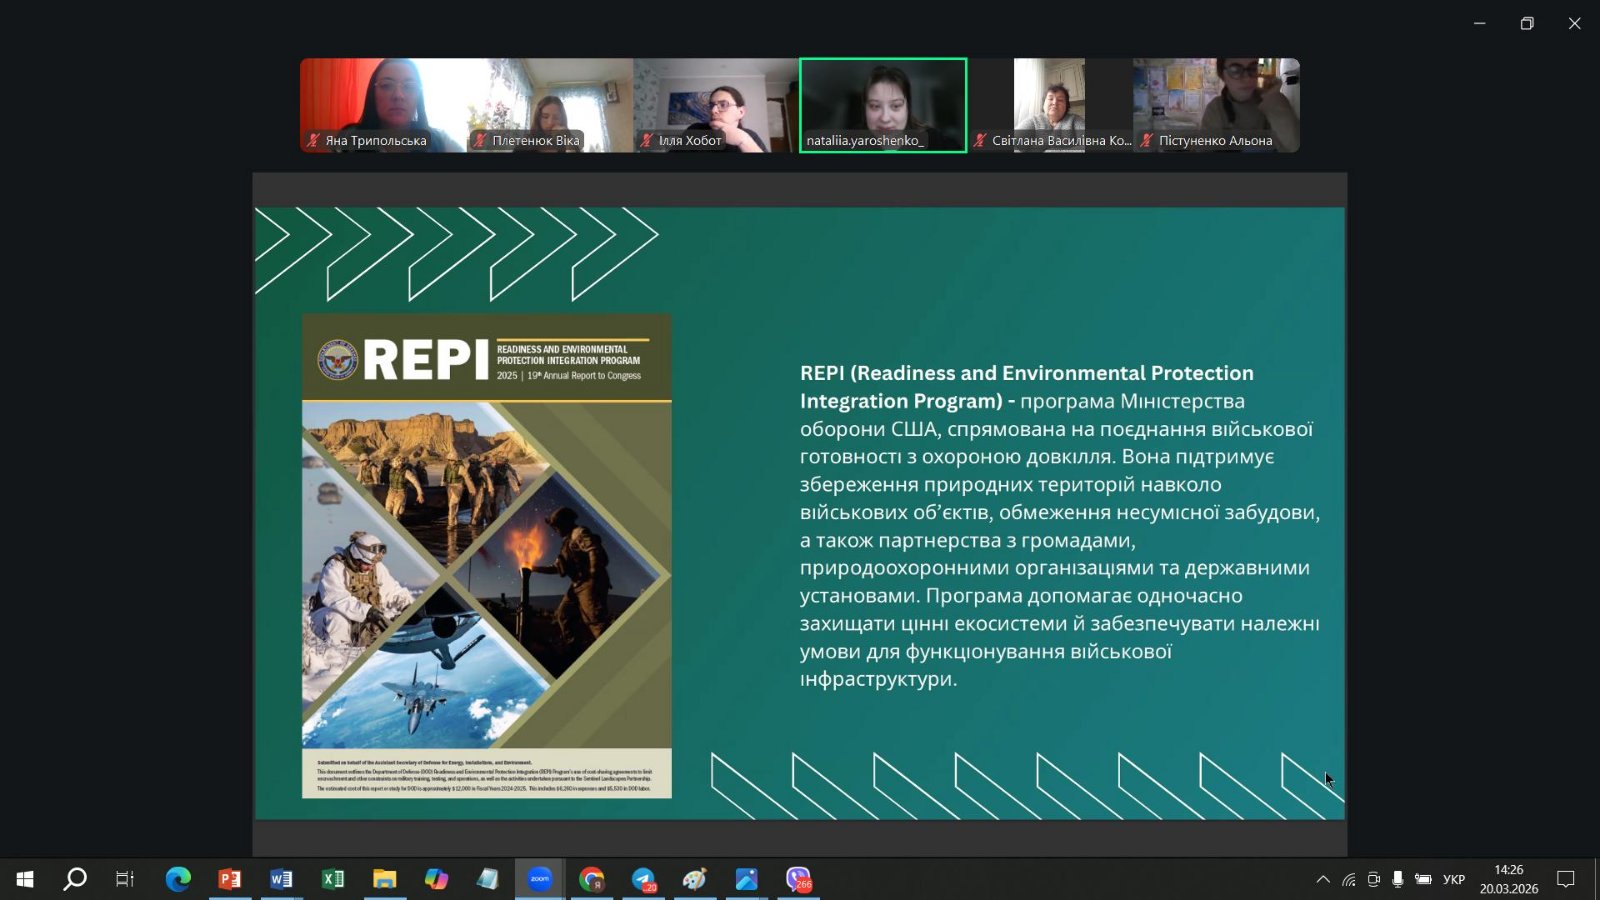Click the camera-in-use tray icon

[1373, 879]
